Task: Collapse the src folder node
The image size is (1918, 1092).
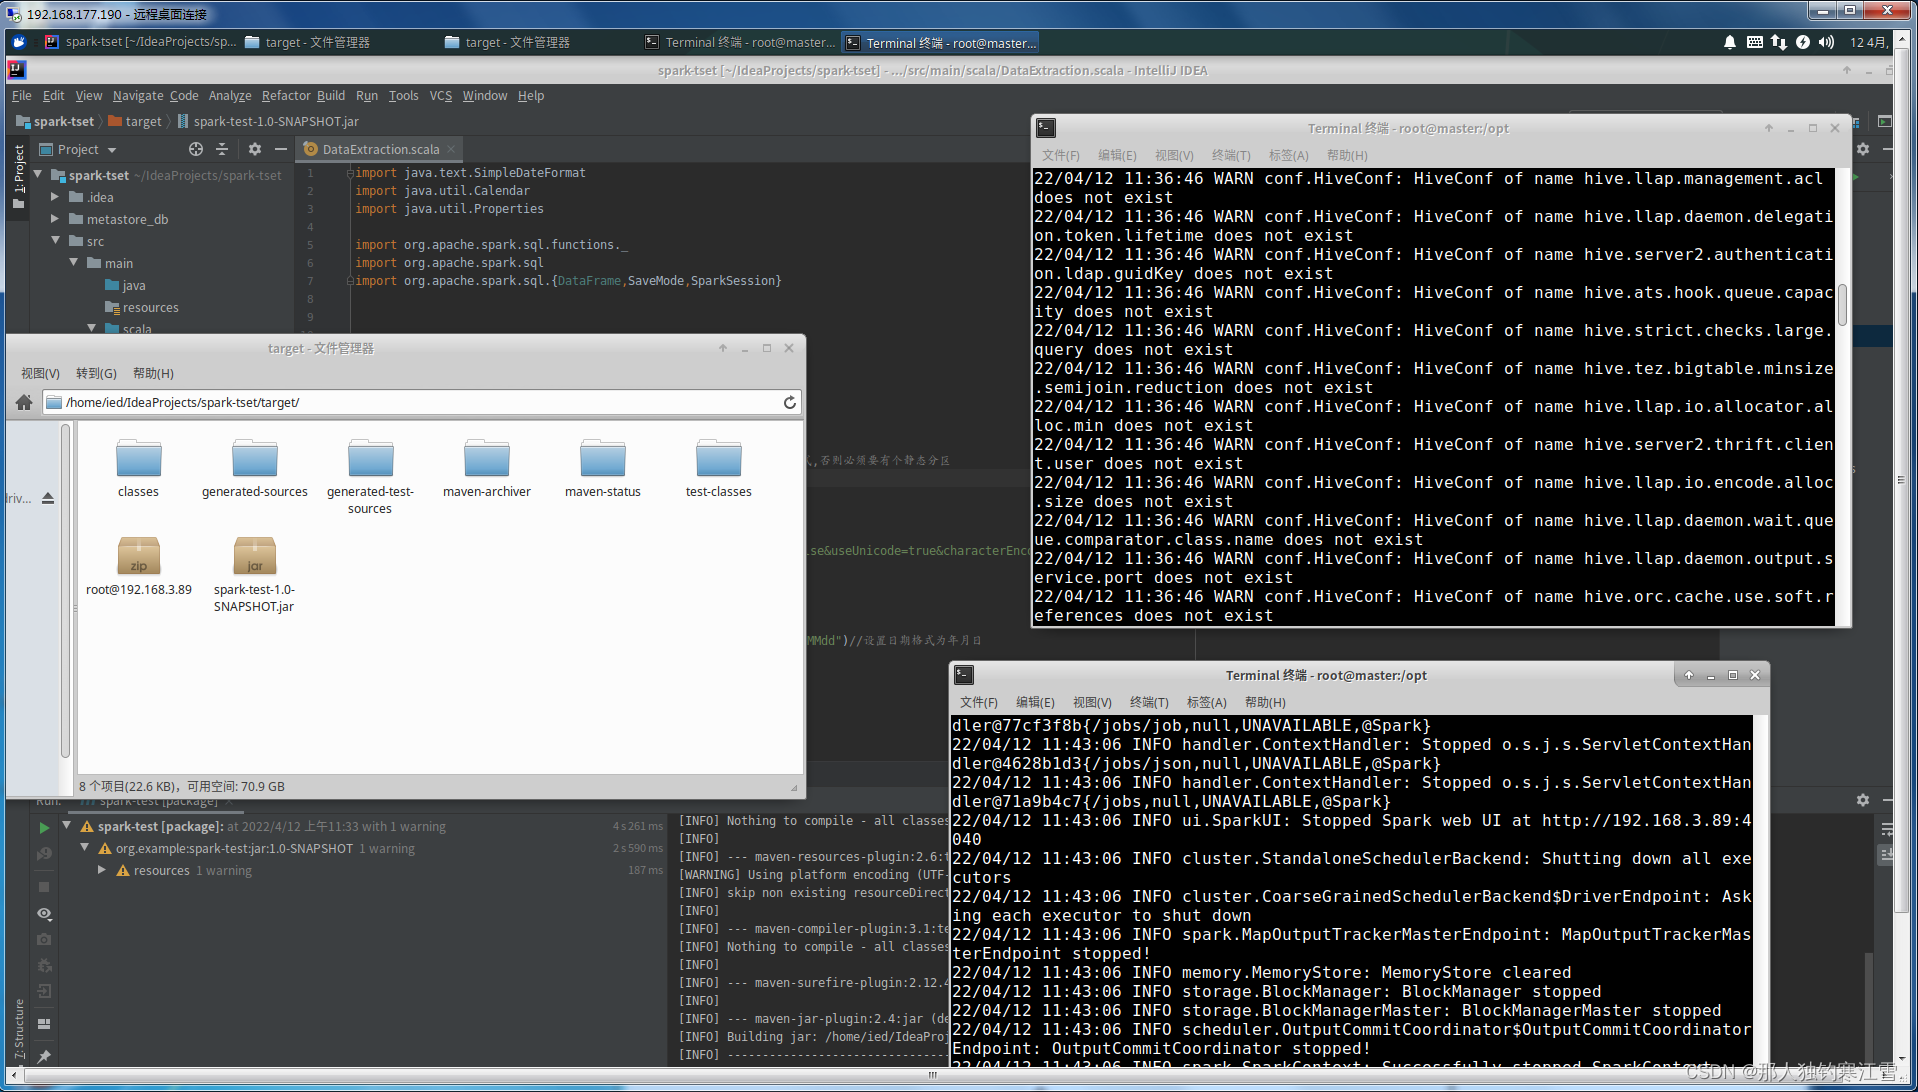Action: [x=56, y=240]
